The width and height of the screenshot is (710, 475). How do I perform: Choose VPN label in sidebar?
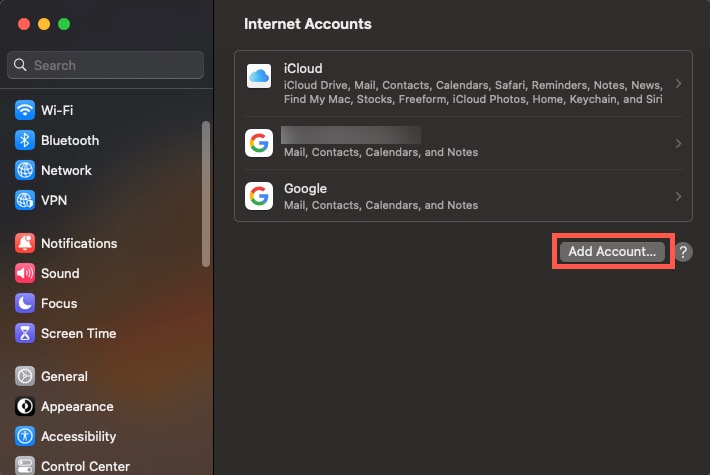(54, 200)
